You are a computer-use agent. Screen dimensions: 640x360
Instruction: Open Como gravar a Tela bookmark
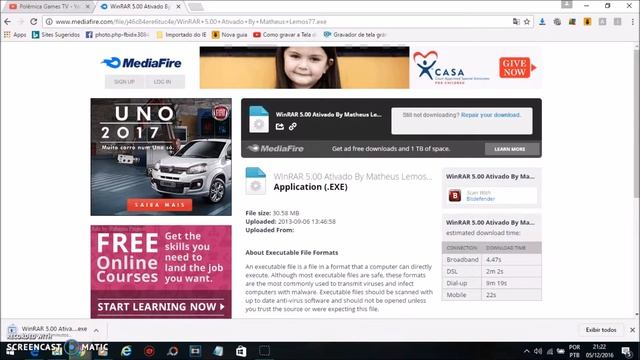(x=285, y=35)
